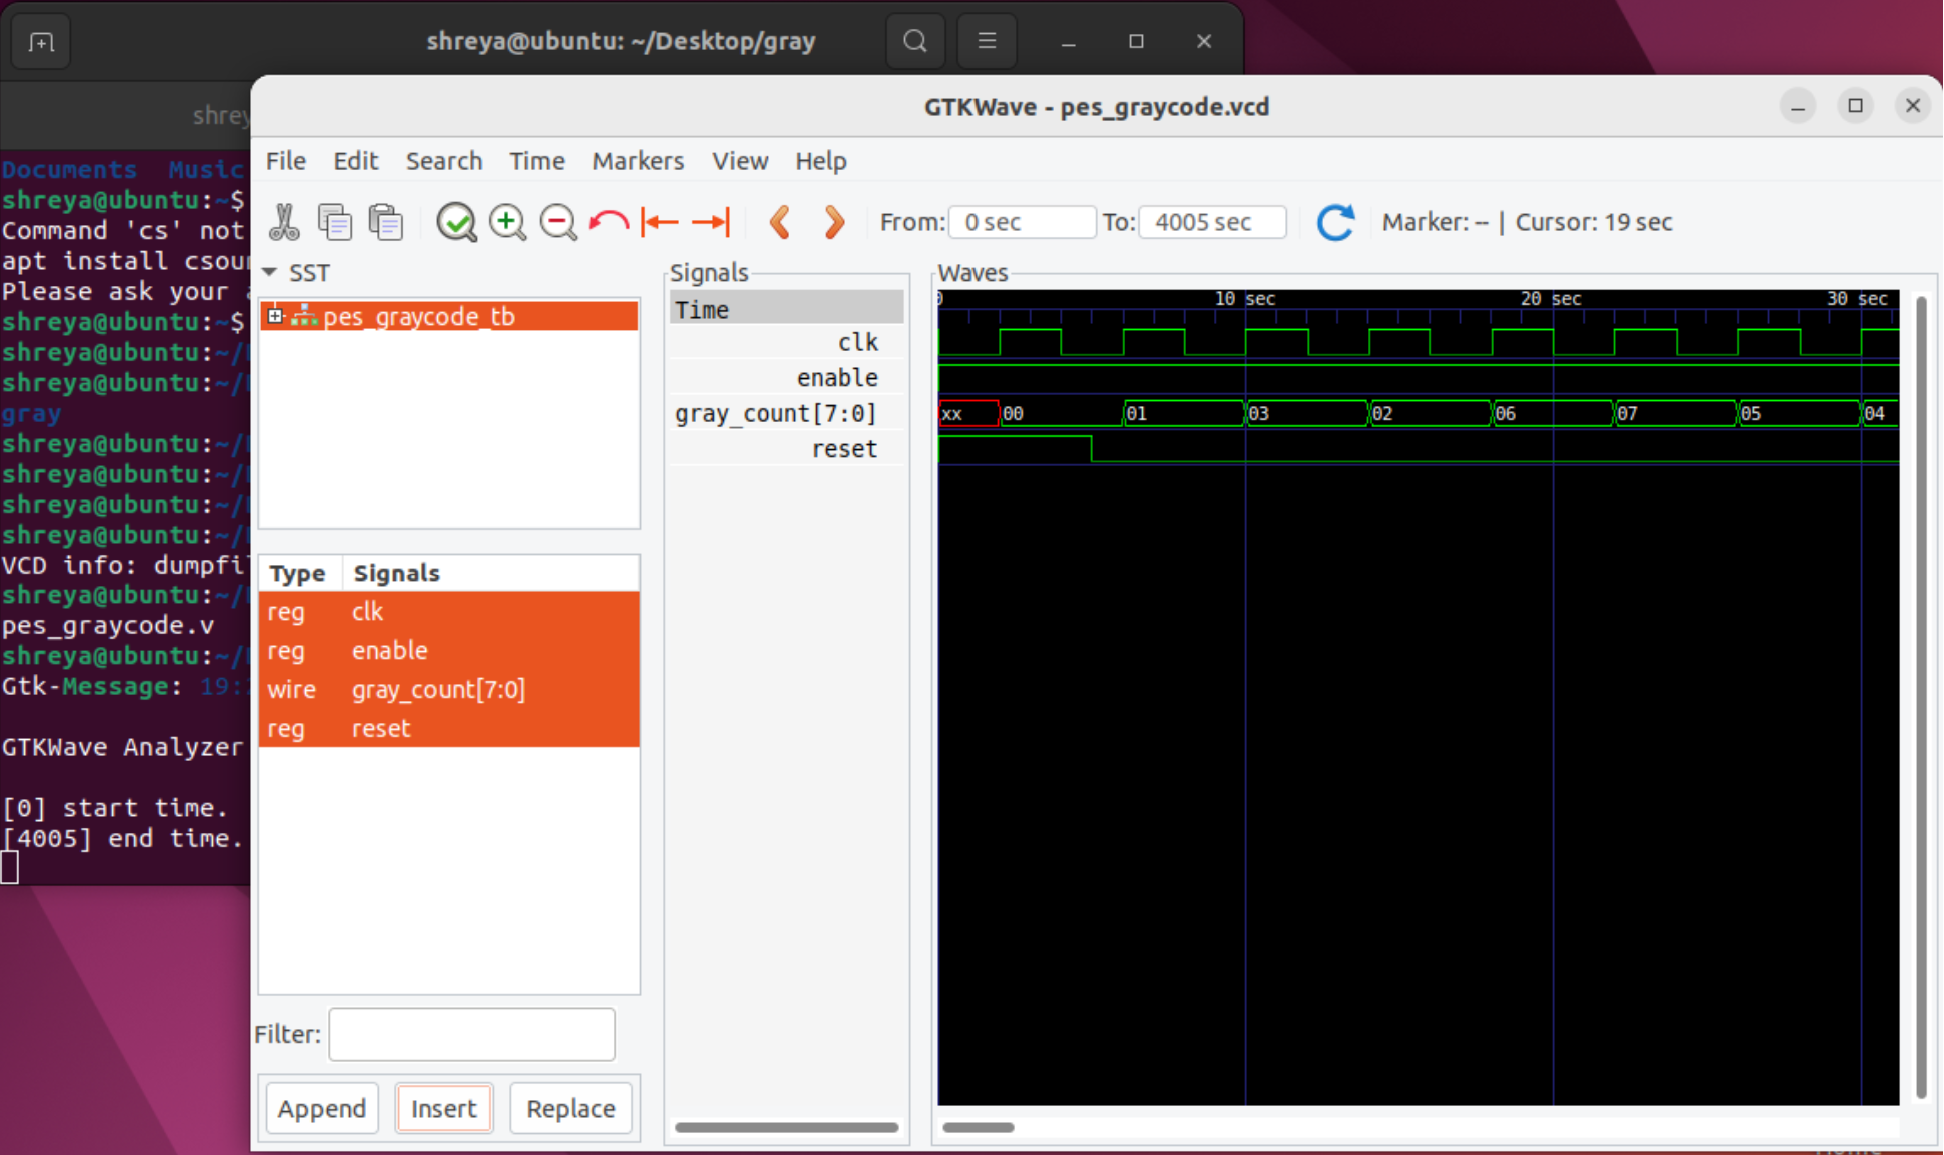Select reset in Signals pane
Image resolution: width=1944 pixels, height=1155 pixels.
coord(786,448)
